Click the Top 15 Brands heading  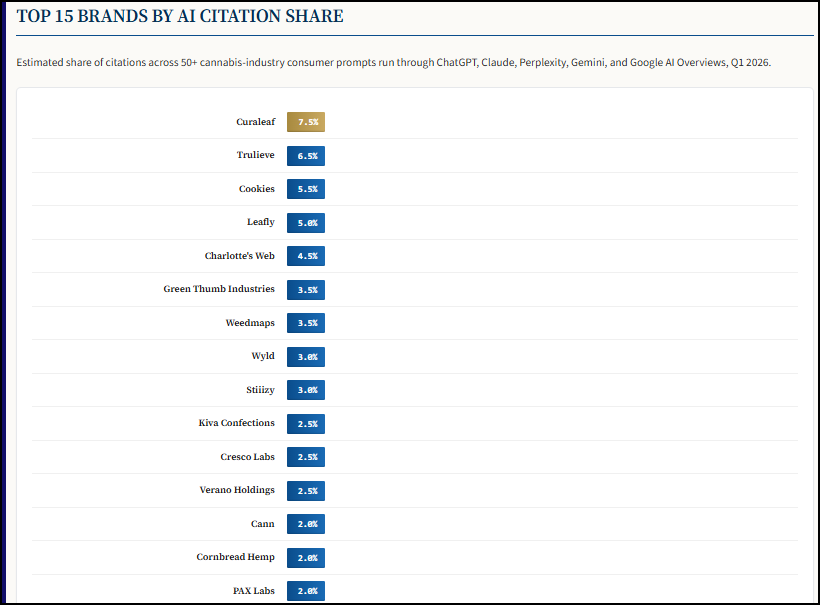point(180,16)
